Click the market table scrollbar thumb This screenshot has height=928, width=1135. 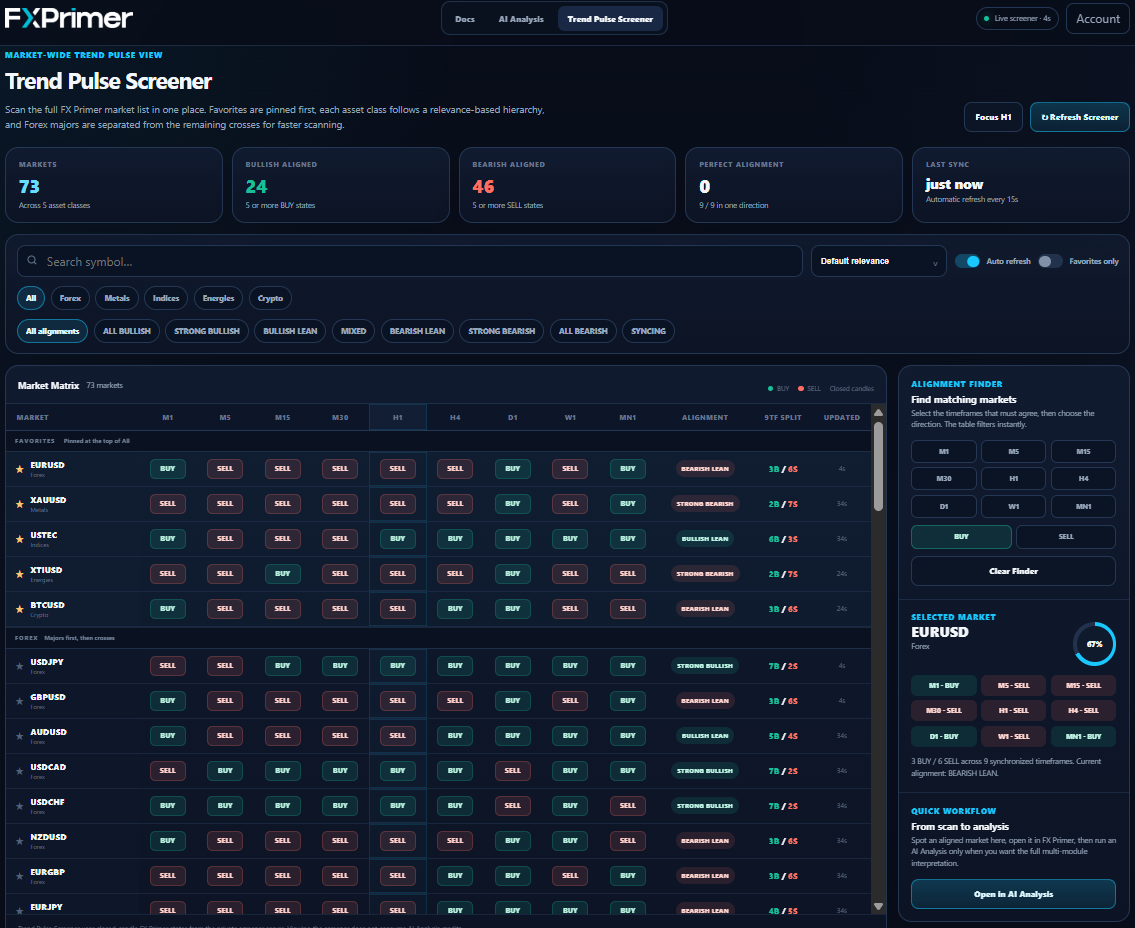(x=878, y=466)
